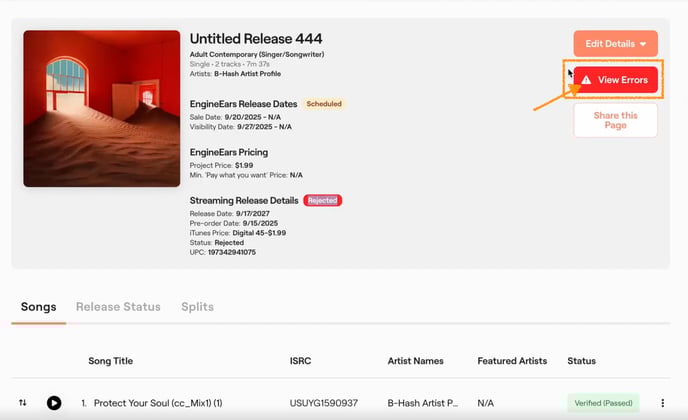Click the ISRC column header
Image resolution: width=688 pixels, height=420 pixels.
click(300, 361)
